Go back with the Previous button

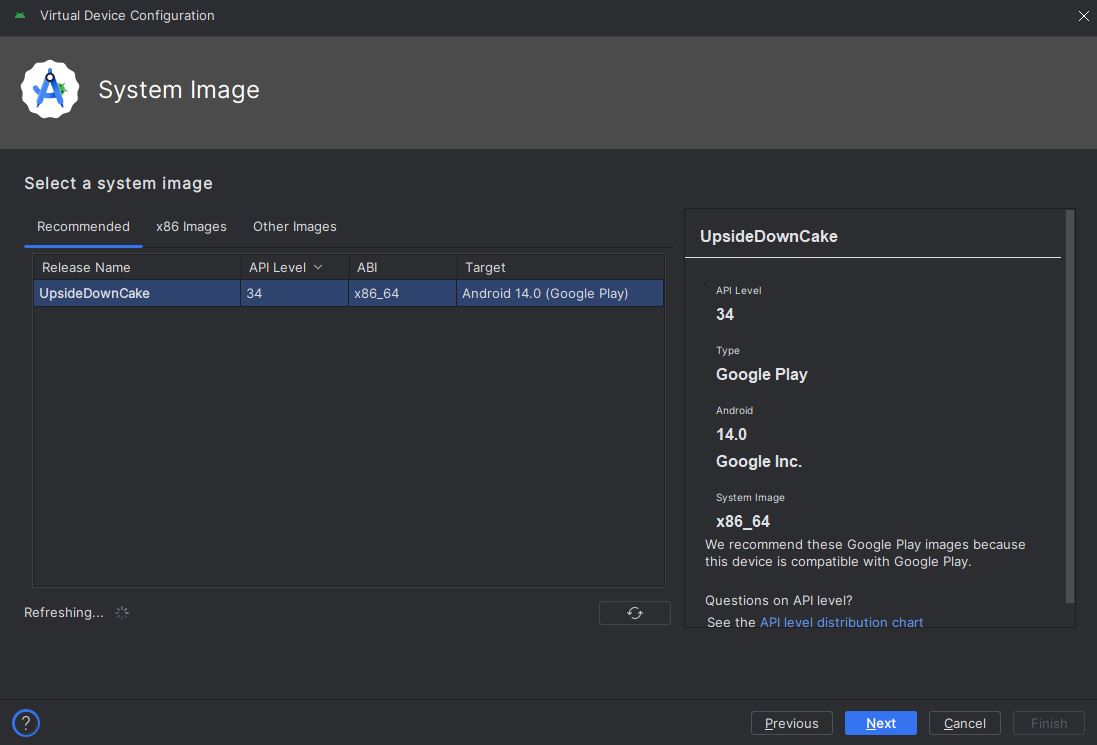[791, 722]
